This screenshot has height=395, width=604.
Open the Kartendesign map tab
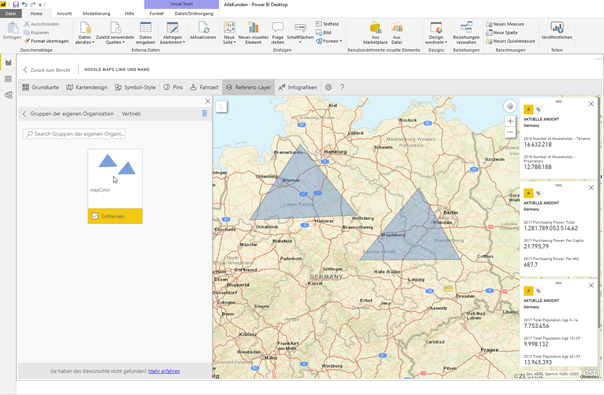coord(87,87)
